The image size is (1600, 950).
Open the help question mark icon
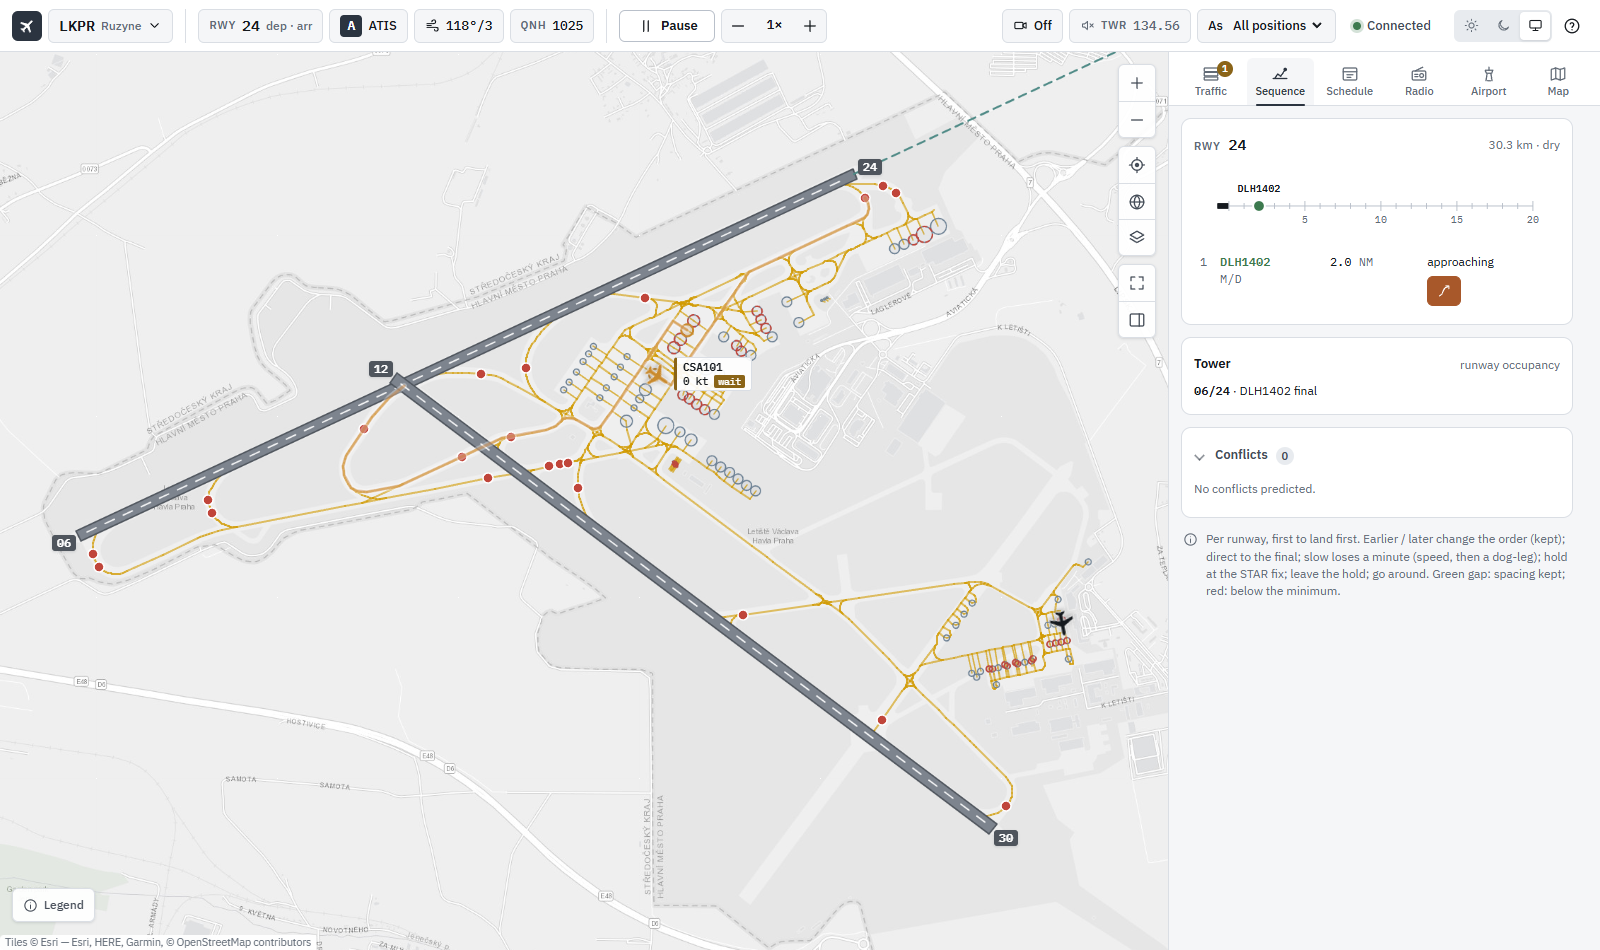click(x=1572, y=26)
